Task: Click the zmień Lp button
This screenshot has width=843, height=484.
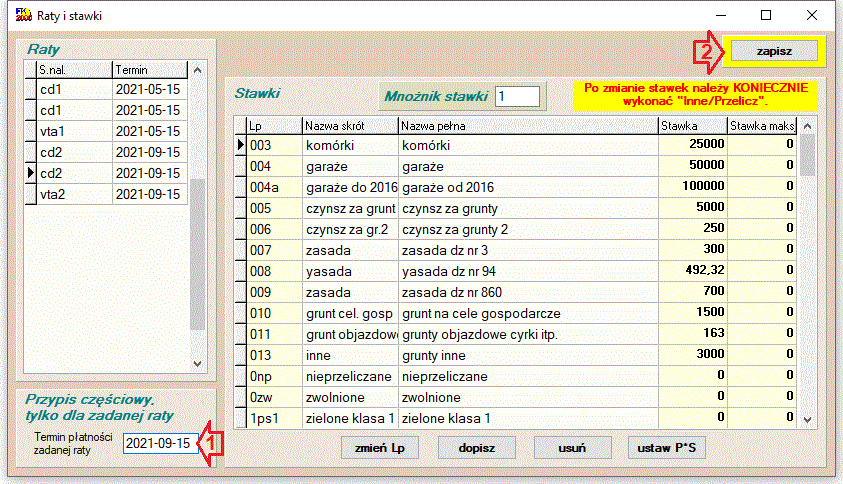Action: coord(380,447)
